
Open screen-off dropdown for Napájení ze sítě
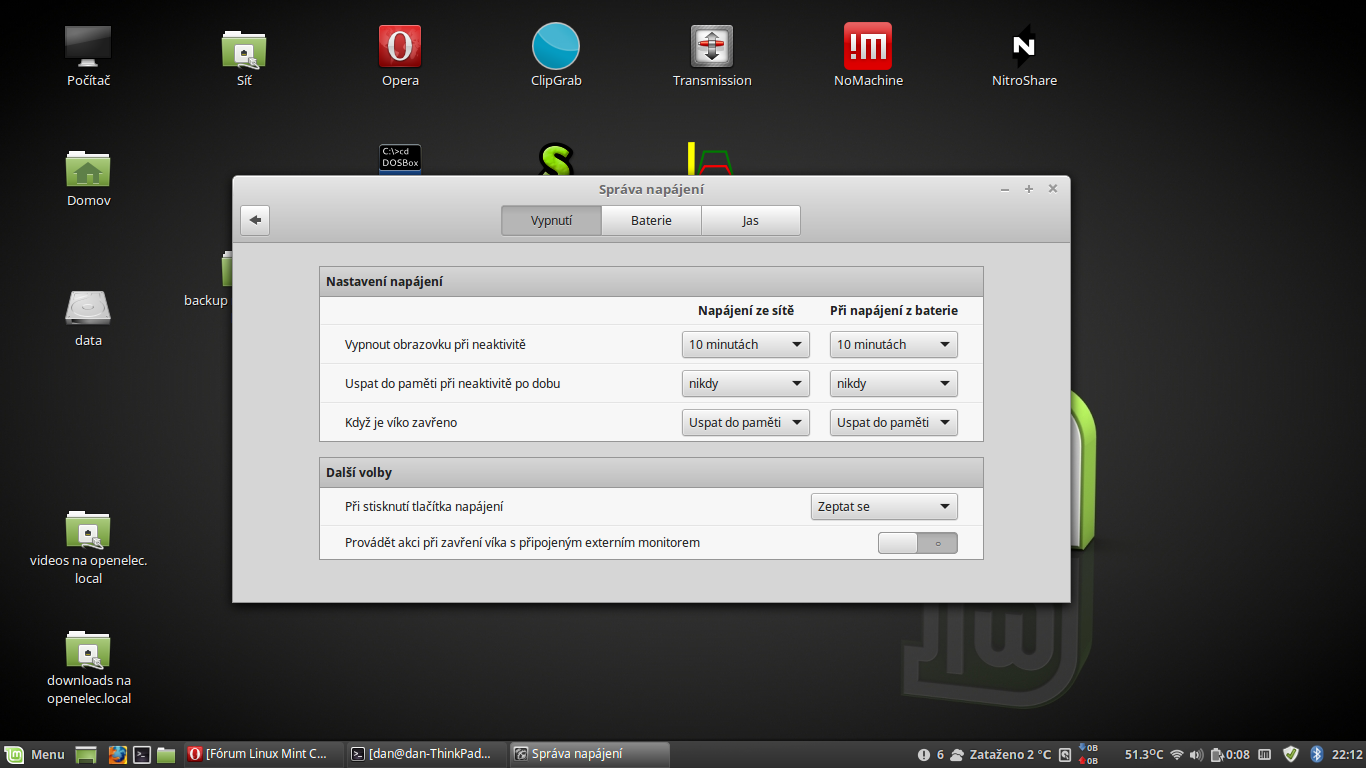coord(745,345)
